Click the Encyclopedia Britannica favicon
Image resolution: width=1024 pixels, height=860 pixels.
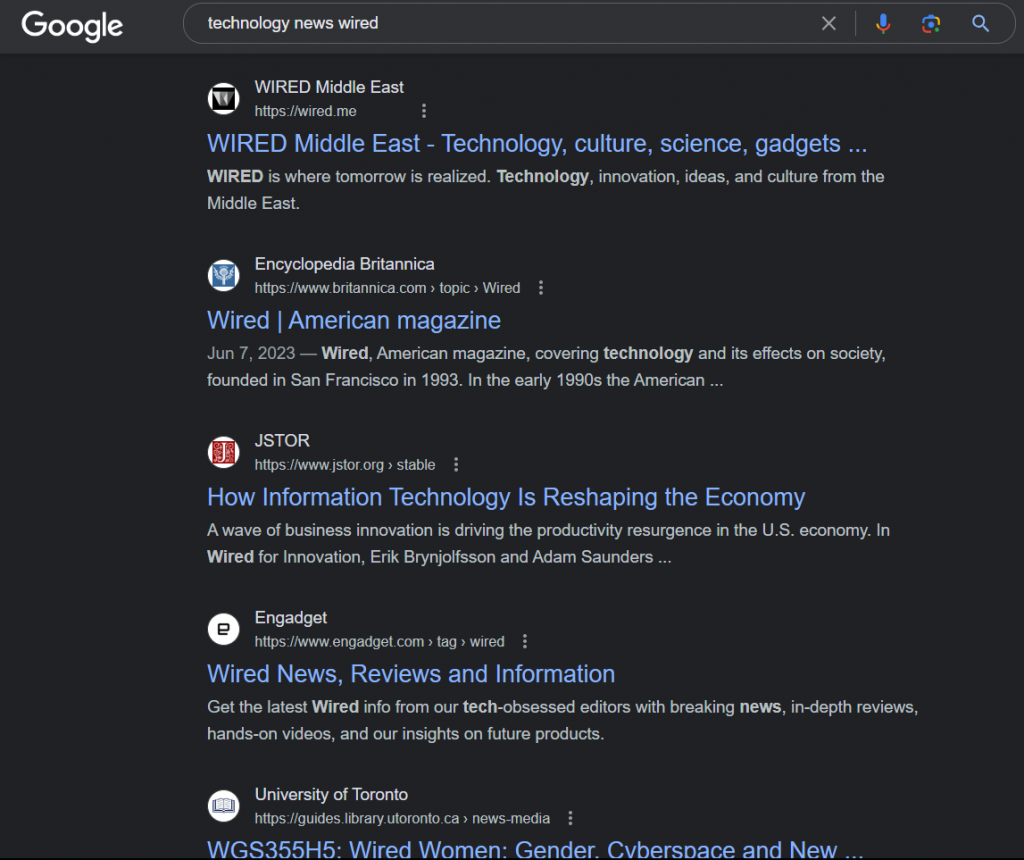coord(223,275)
